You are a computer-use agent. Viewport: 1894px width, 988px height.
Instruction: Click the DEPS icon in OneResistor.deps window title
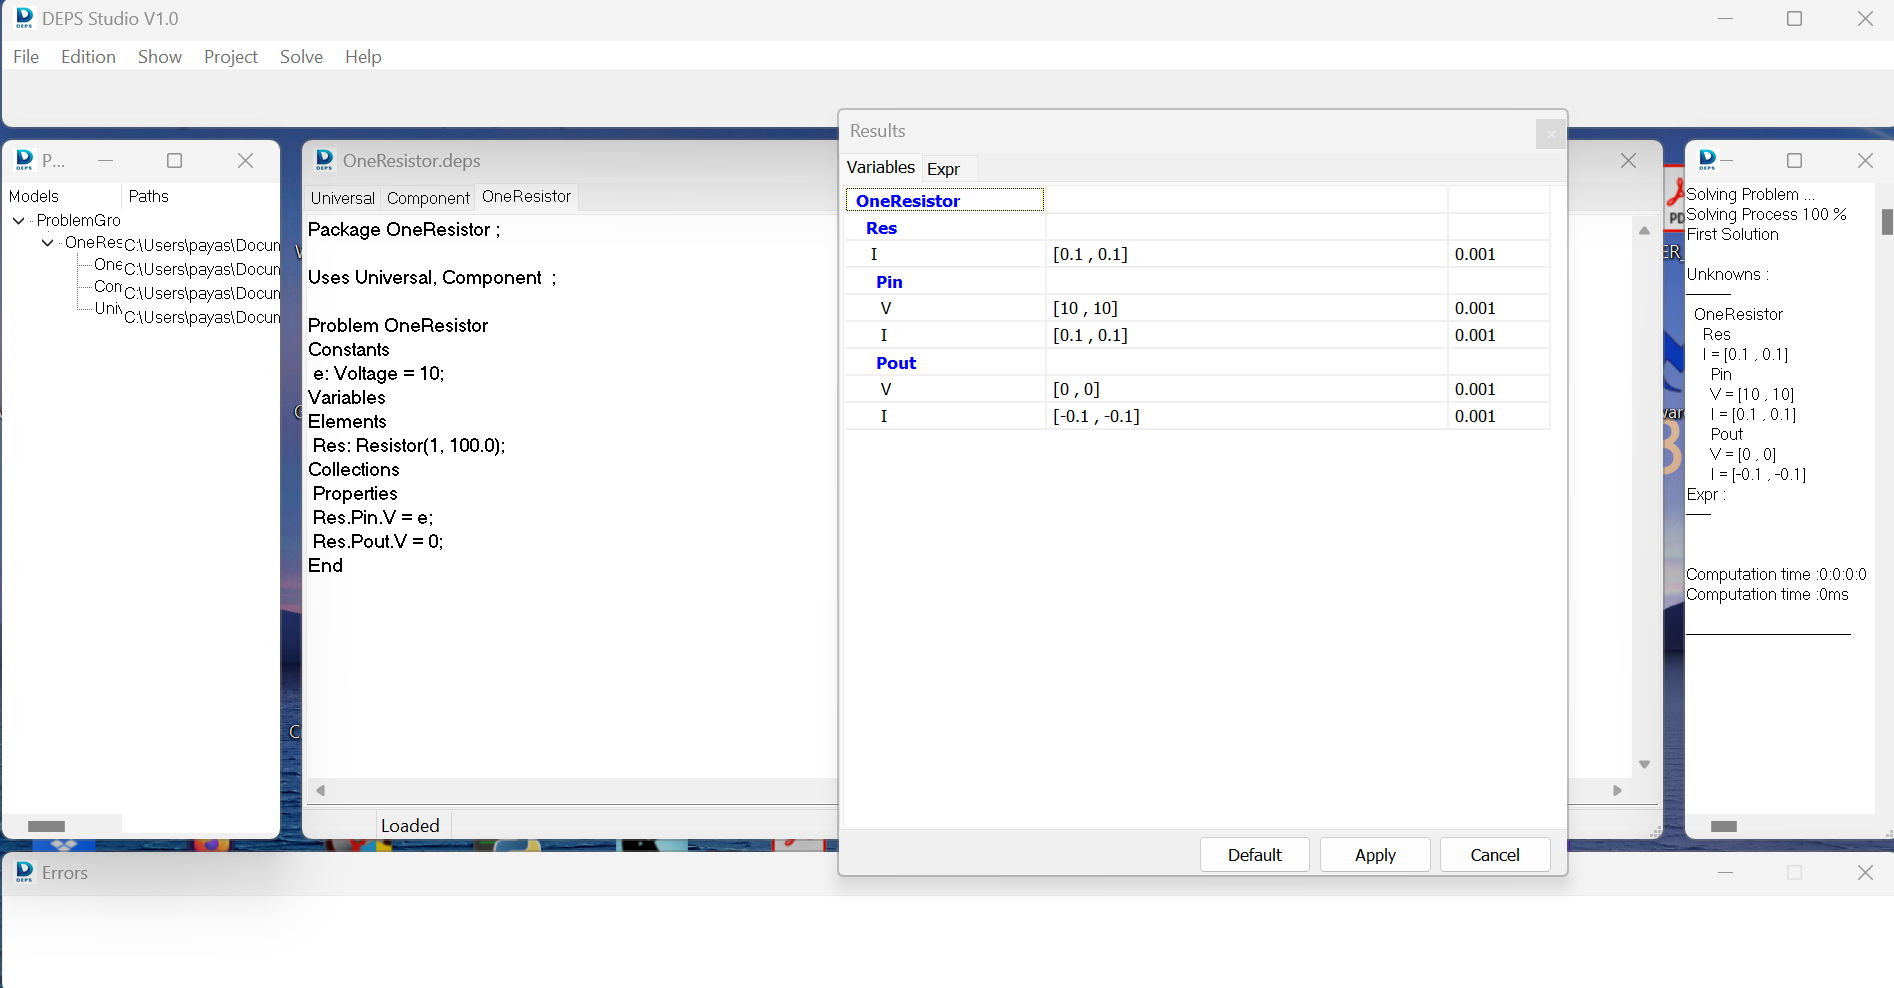324,160
